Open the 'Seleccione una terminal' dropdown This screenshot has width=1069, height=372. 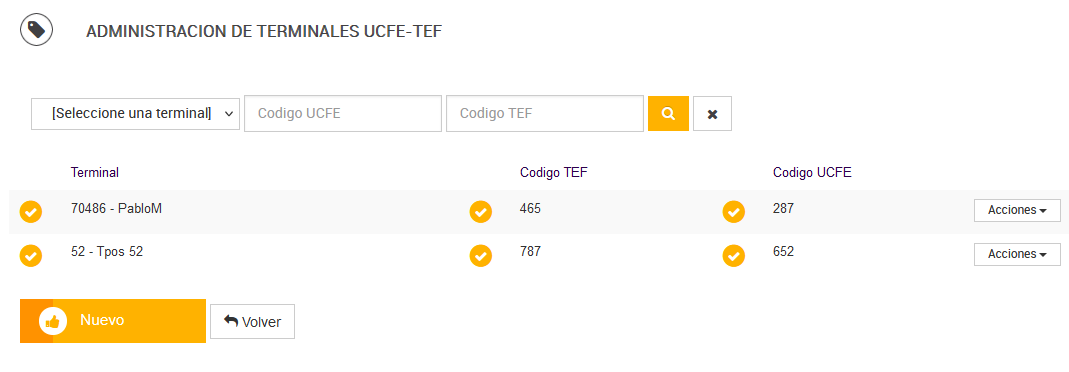136,113
